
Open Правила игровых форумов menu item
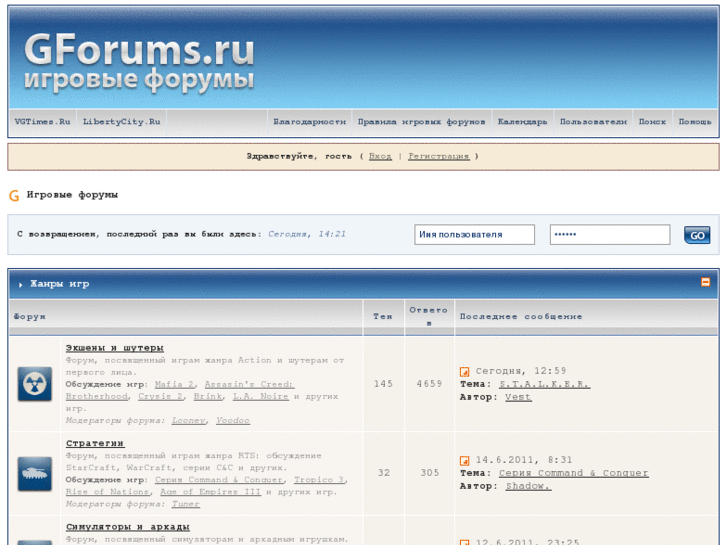[421, 122]
